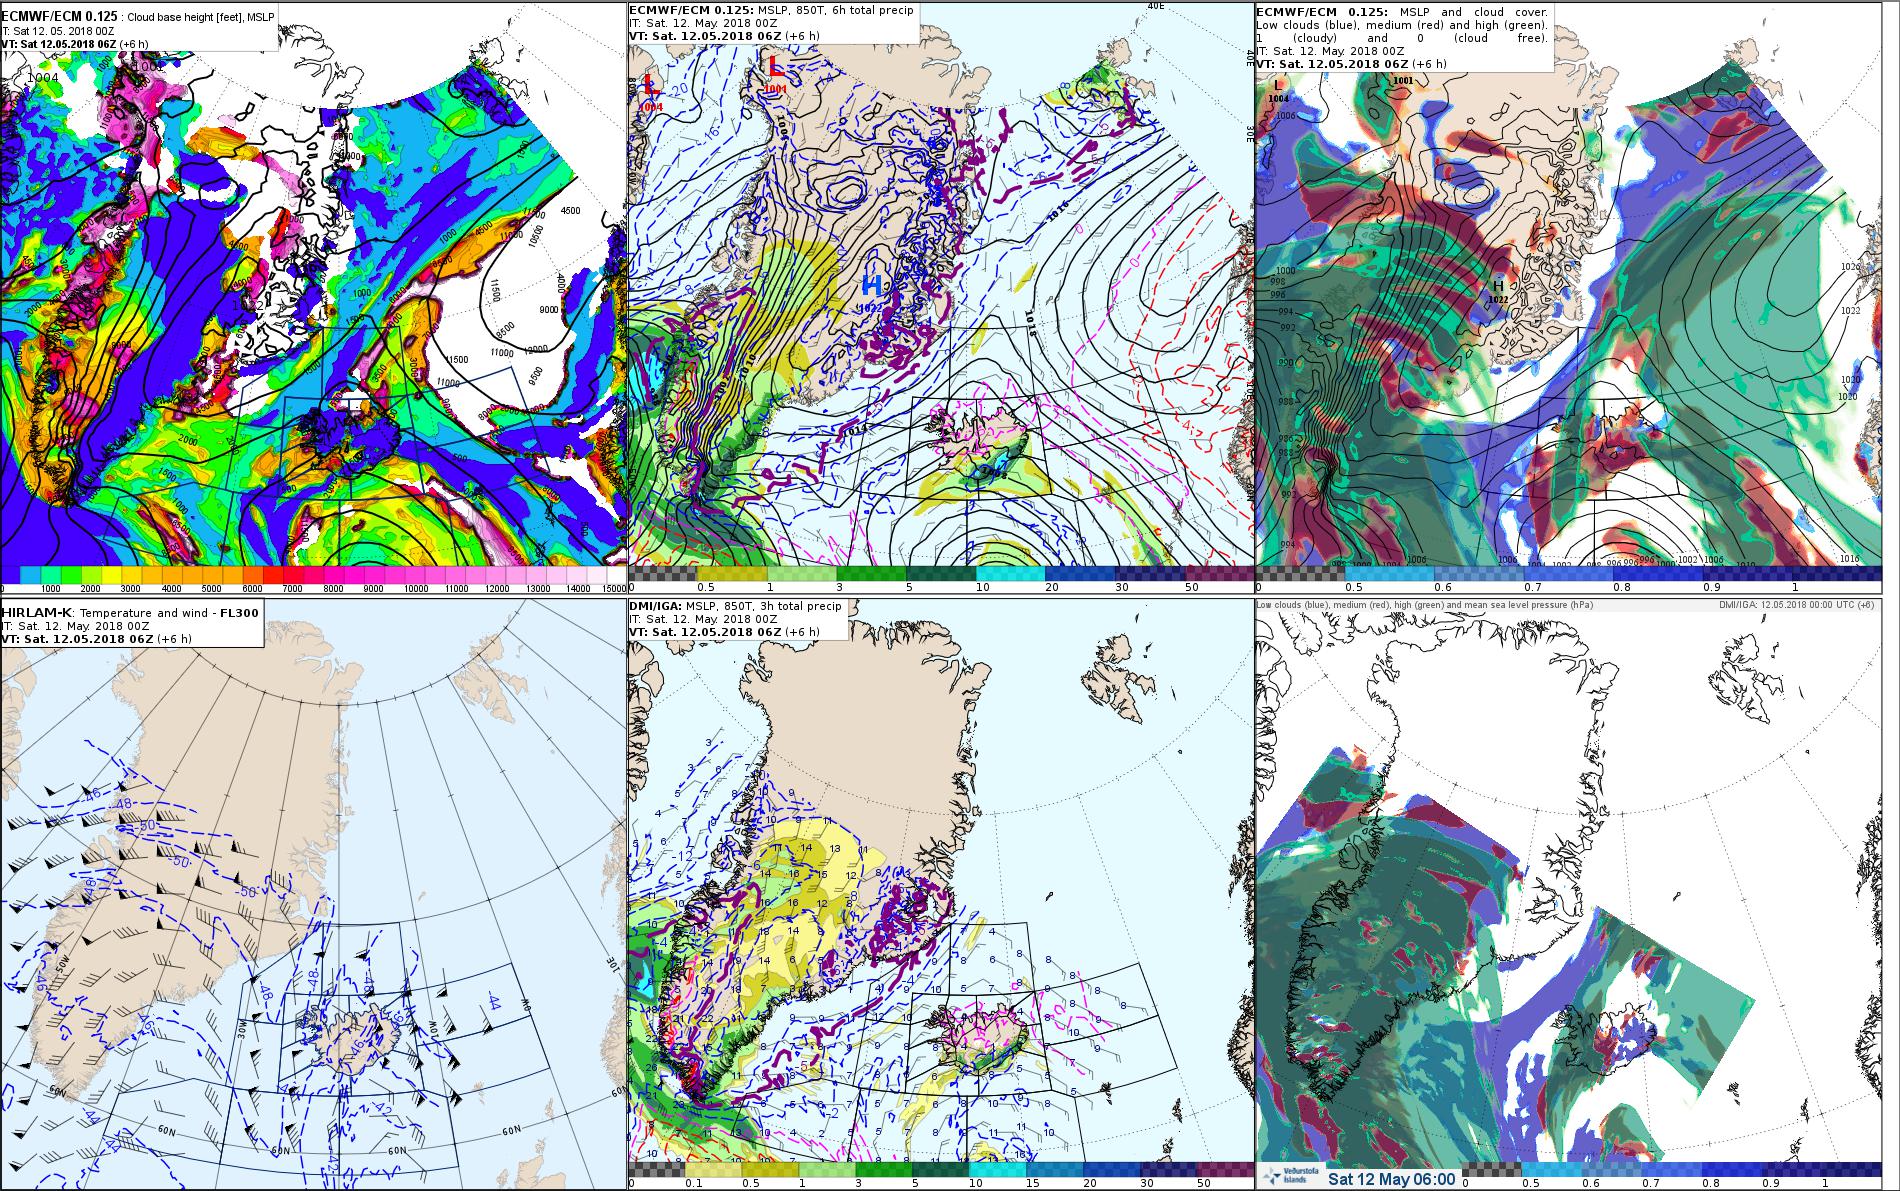
Task: Pick the cyan 10 swatch on the 6h precip scale
Action: click(1010, 573)
